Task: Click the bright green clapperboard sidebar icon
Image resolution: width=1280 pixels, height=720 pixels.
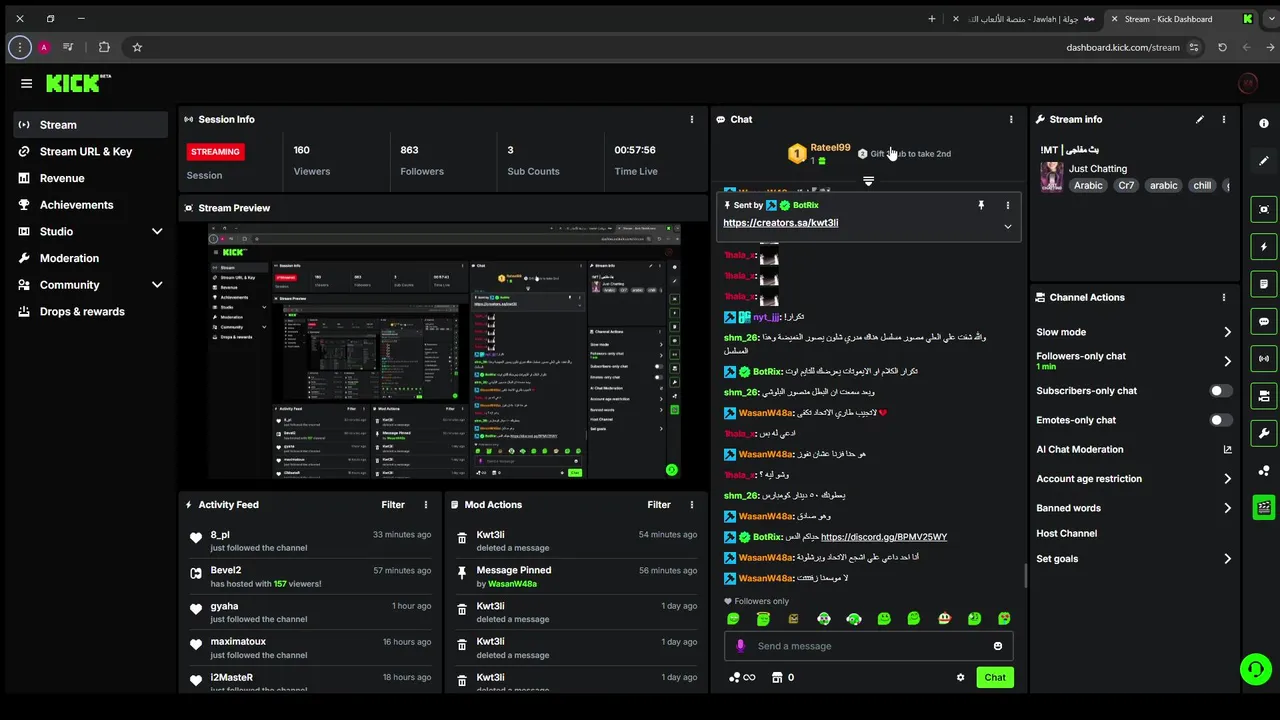Action: coord(1264,507)
